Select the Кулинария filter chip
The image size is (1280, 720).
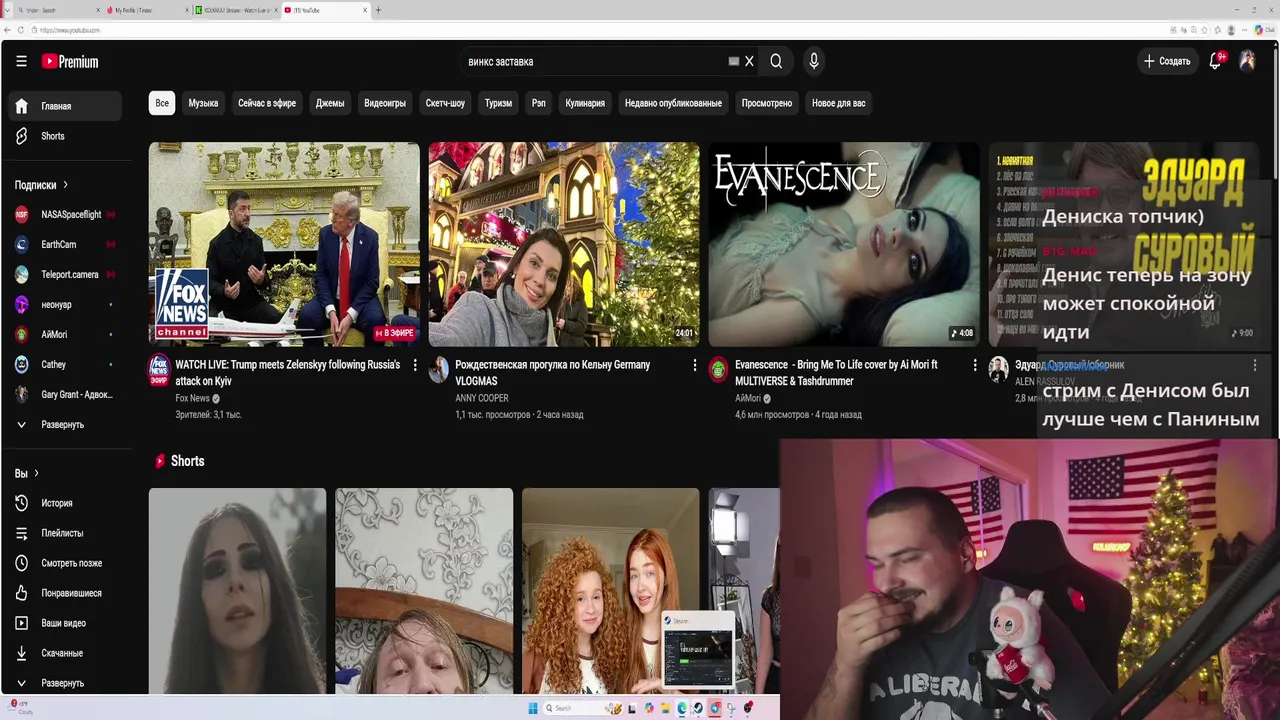[585, 103]
